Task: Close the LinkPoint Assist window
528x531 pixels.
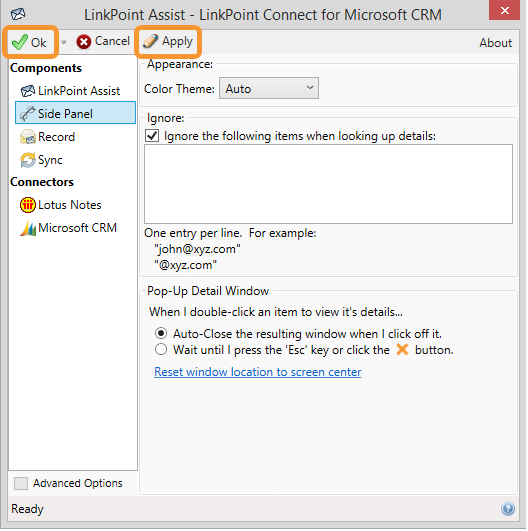Action: tap(504, 10)
